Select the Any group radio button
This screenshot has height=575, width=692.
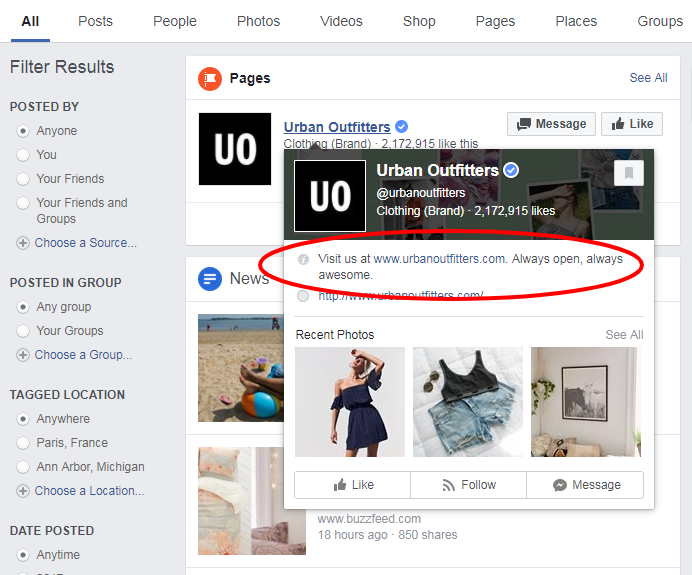tap(23, 307)
